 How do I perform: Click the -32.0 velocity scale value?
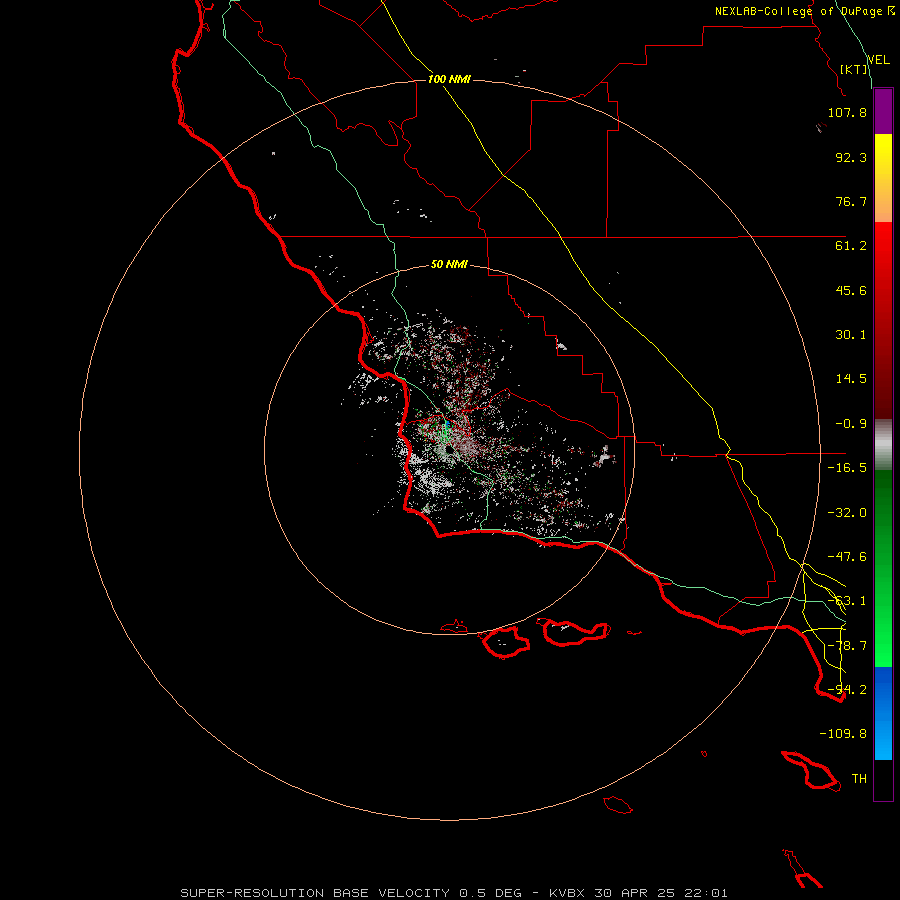[847, 513]
